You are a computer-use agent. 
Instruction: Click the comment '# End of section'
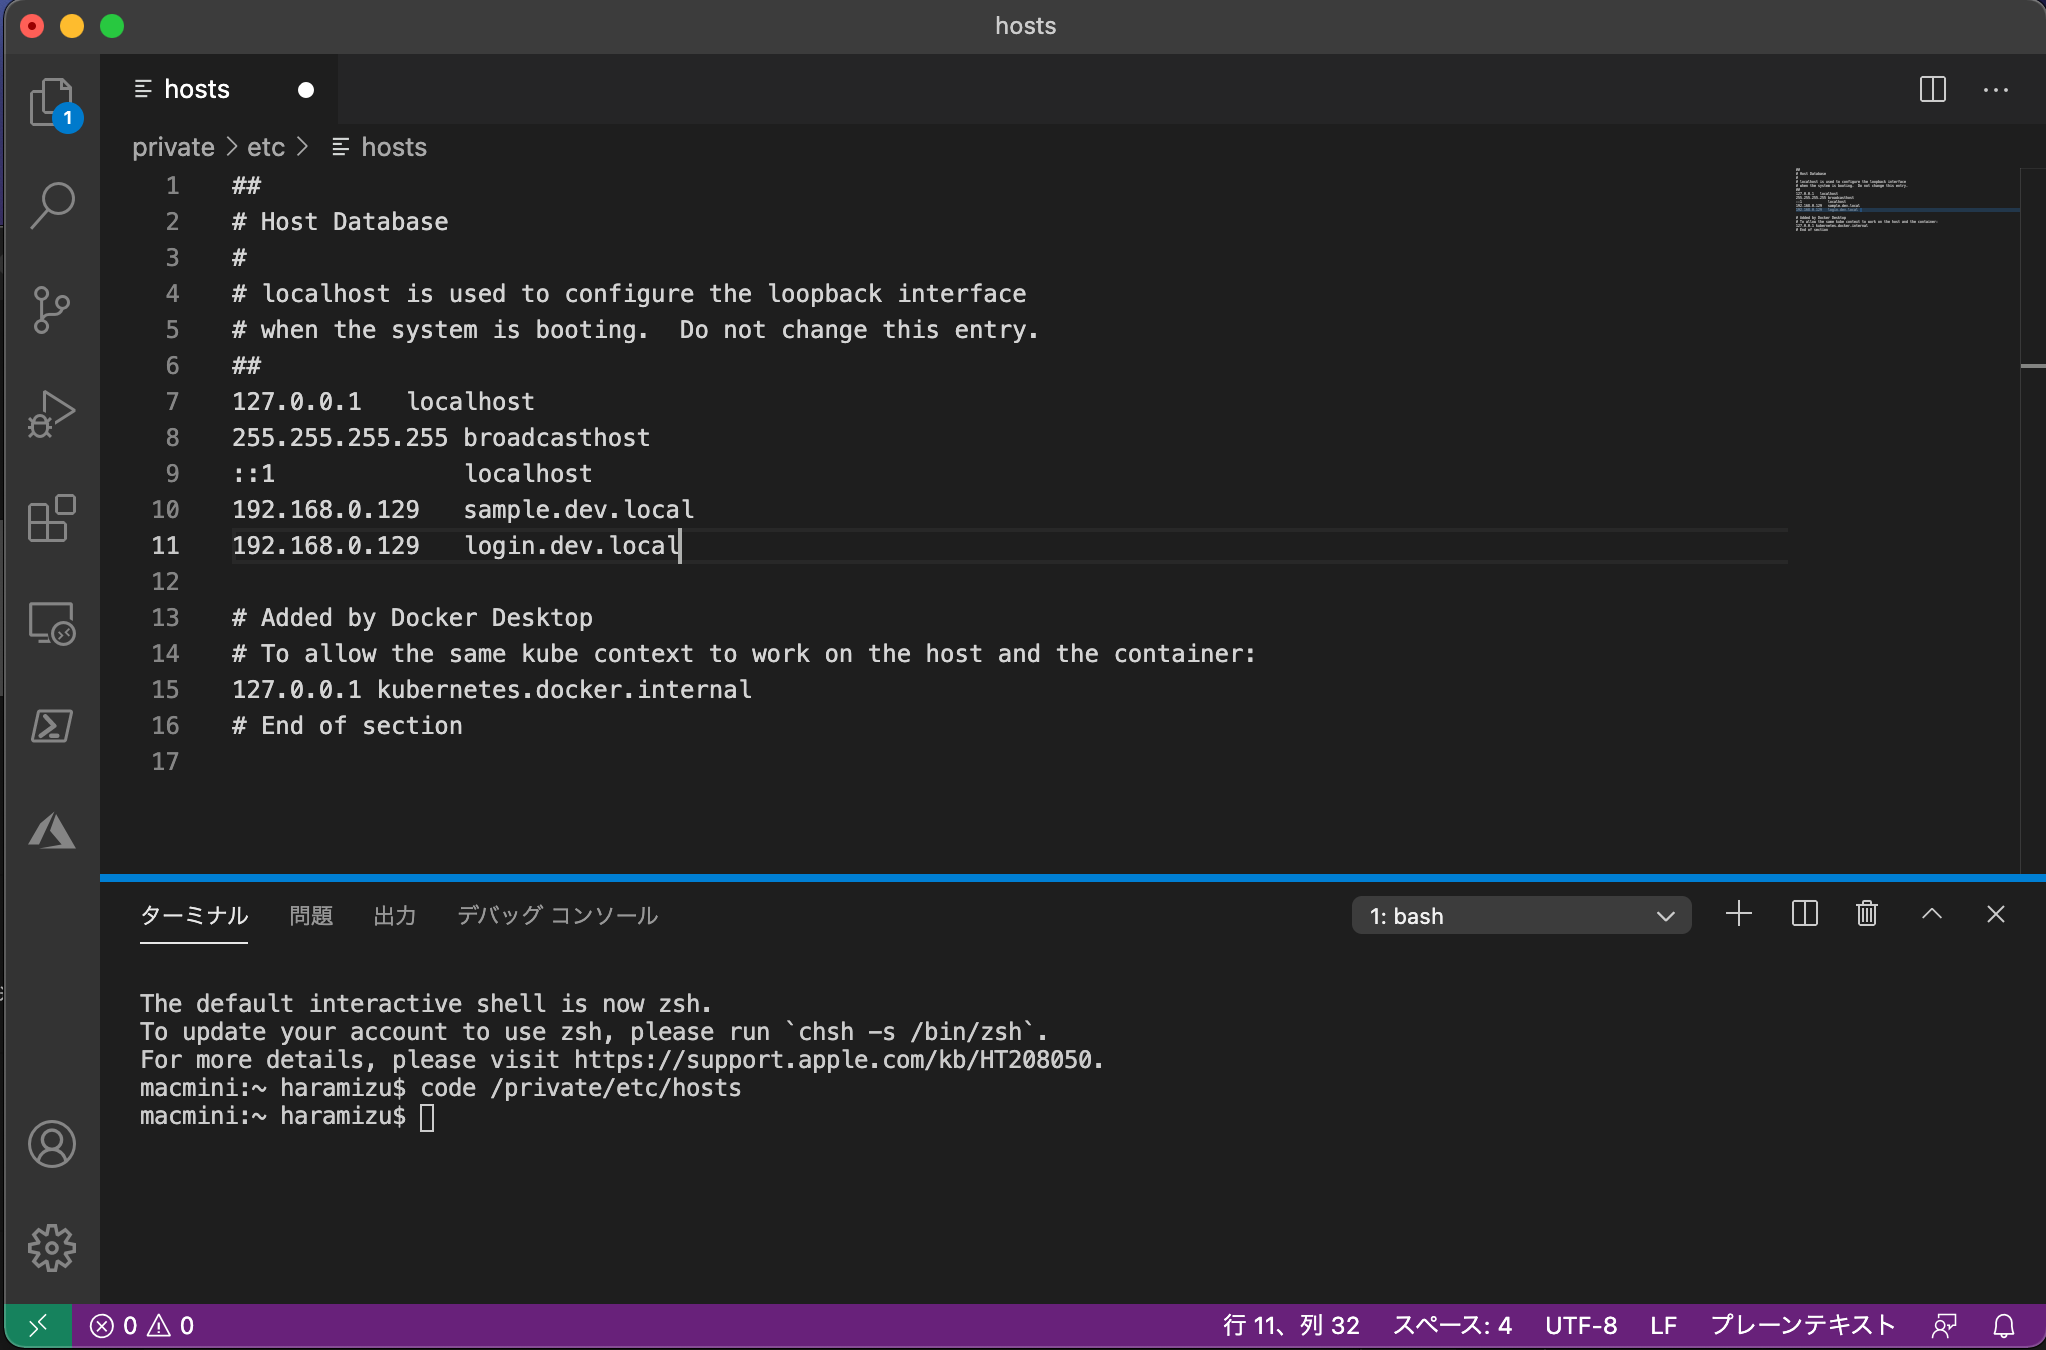347,726
